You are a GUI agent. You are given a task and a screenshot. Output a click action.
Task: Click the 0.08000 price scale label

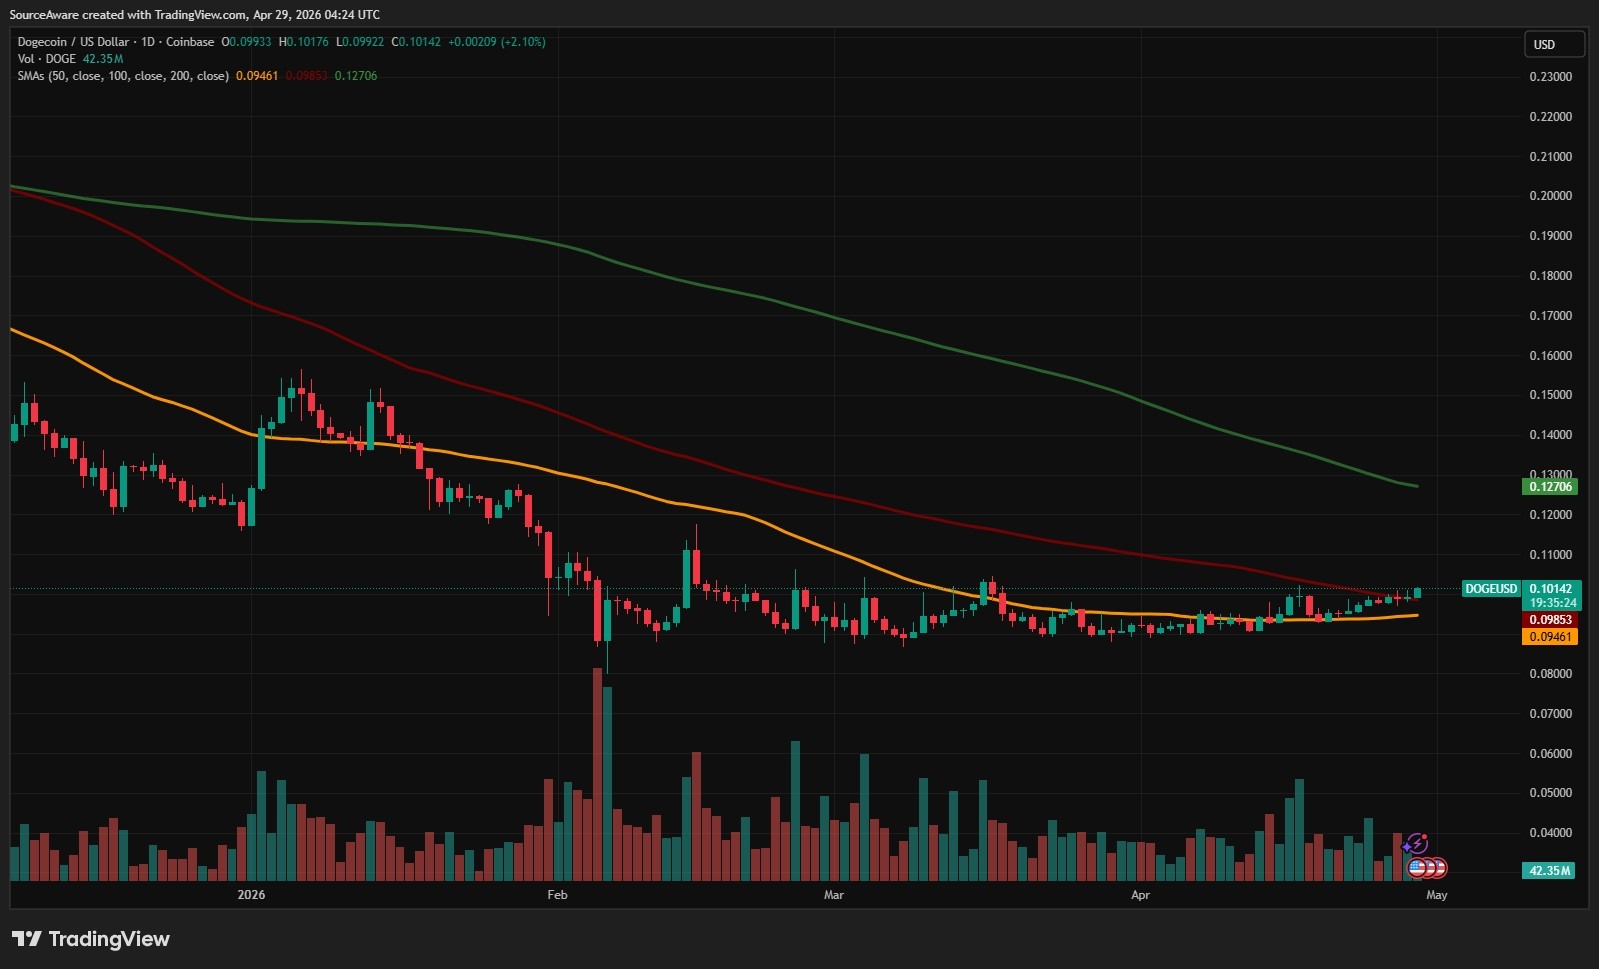point(1551,674)
